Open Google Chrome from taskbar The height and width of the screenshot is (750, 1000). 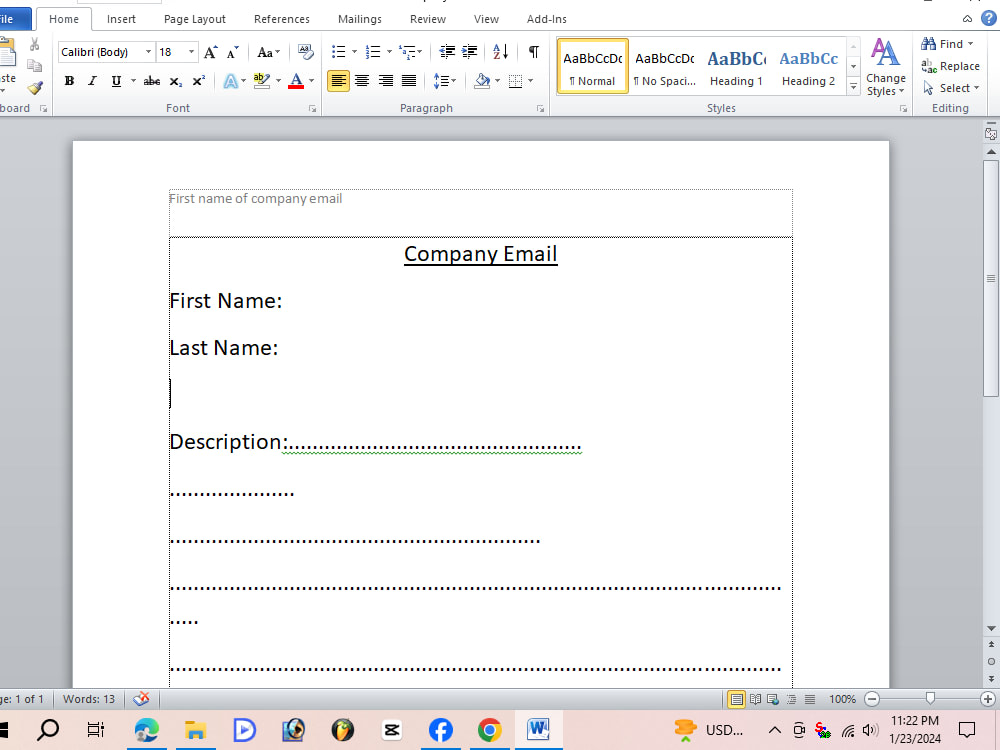[489, 730]
